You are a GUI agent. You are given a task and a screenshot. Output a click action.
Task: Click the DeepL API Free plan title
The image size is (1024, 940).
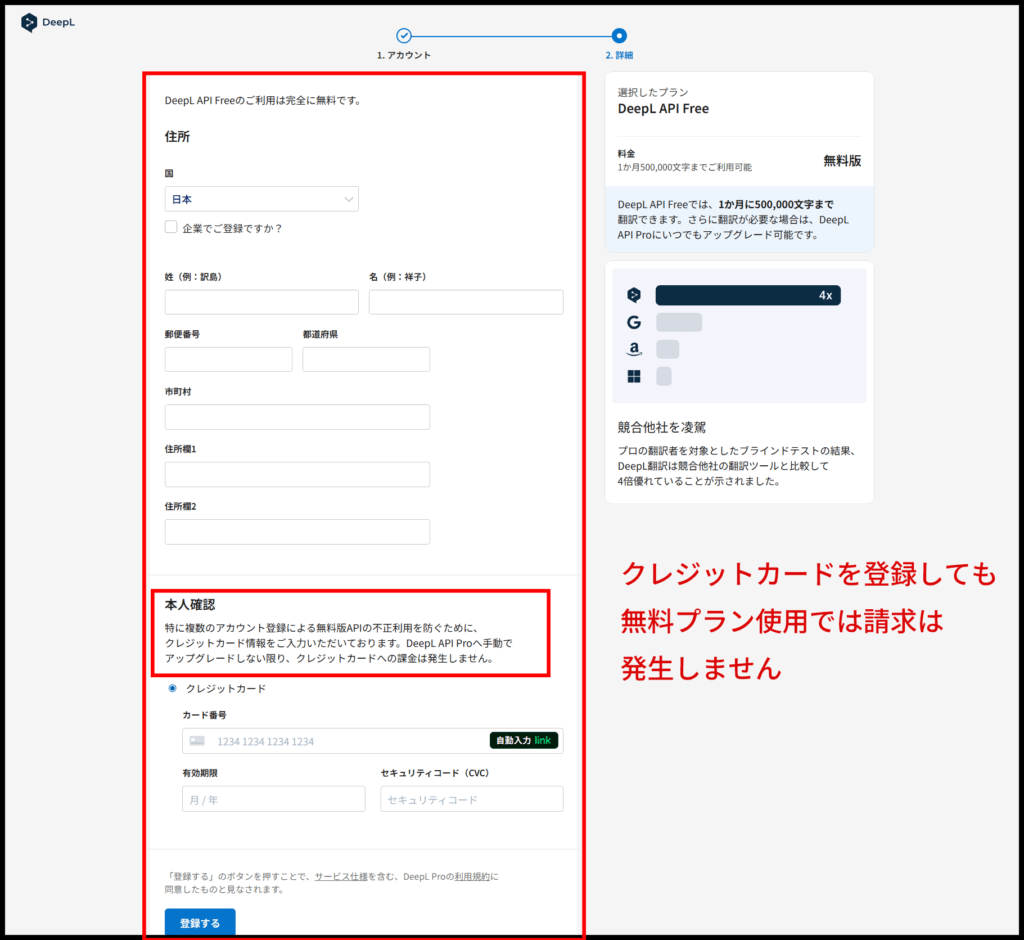(663, 109)
